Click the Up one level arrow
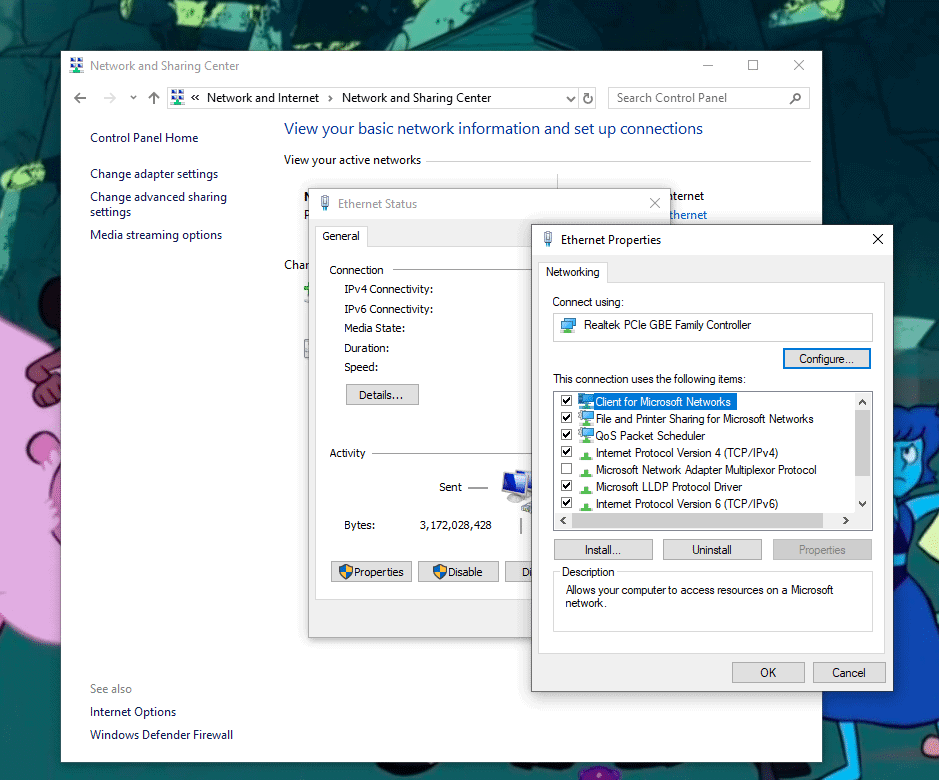 154,98
